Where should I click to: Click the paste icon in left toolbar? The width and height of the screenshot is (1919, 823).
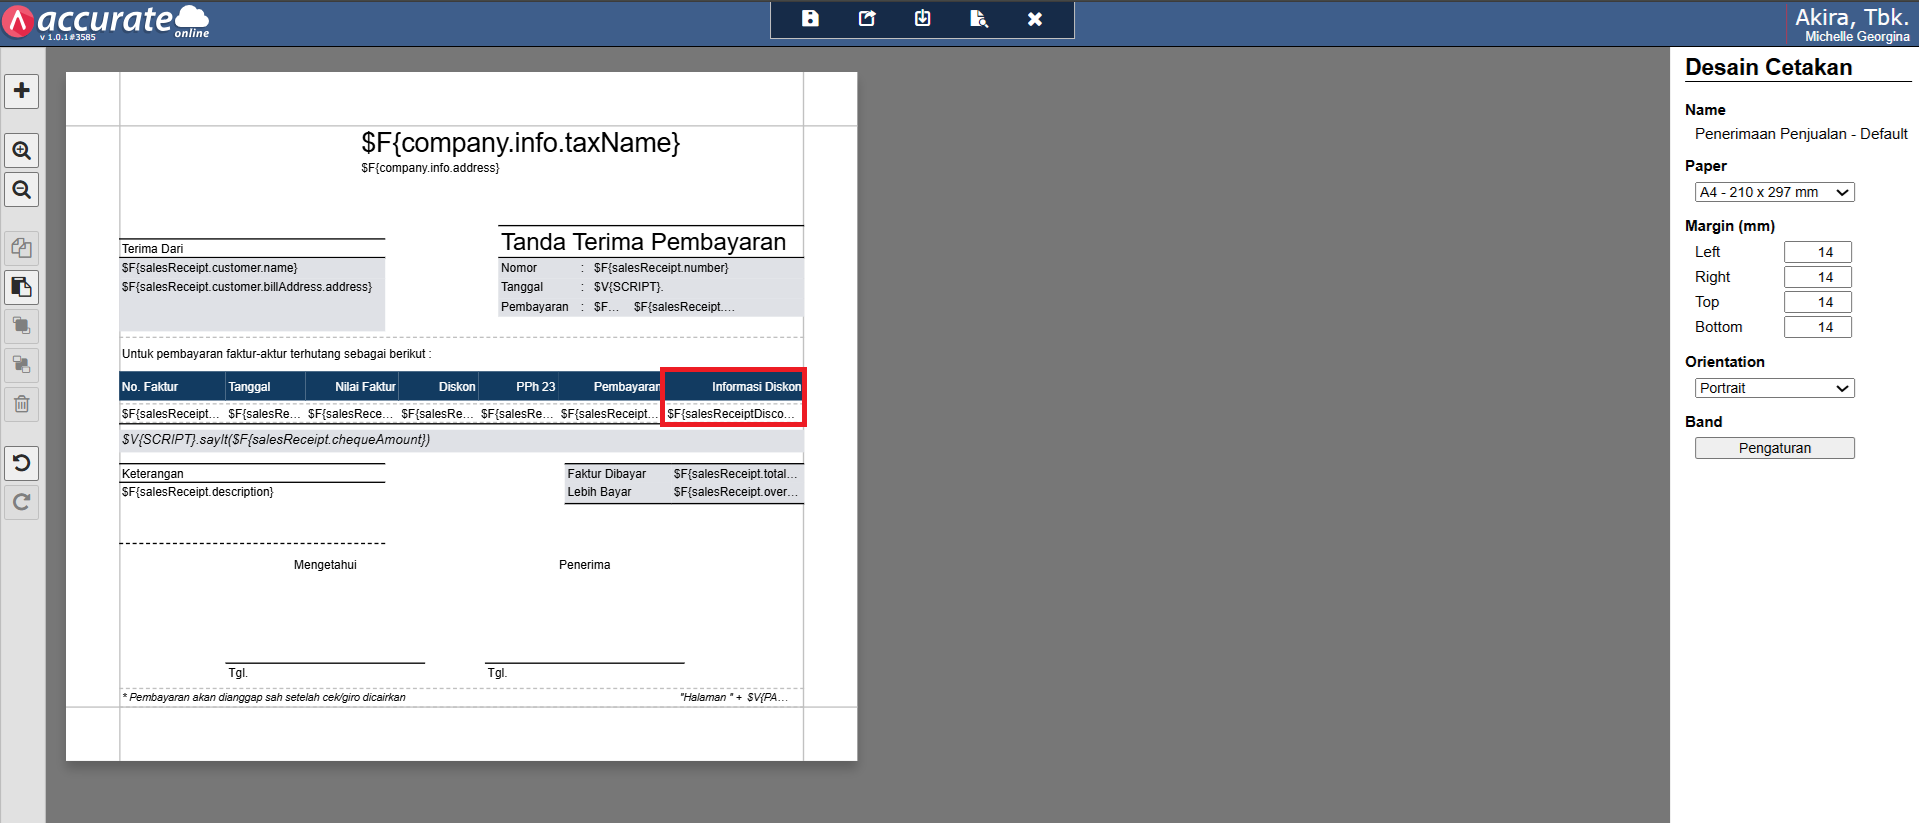(22, 287)
